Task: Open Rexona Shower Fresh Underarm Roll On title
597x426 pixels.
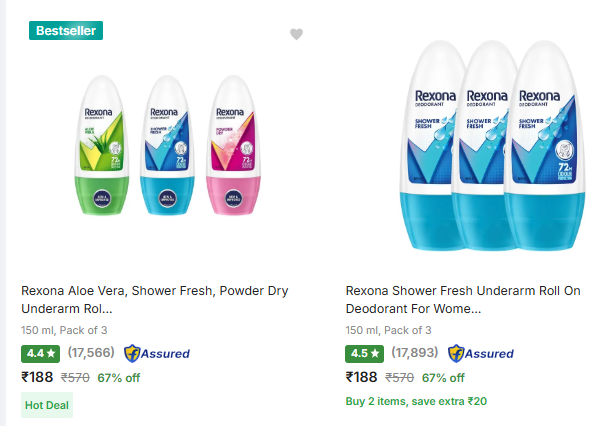Action: (463, 300)
